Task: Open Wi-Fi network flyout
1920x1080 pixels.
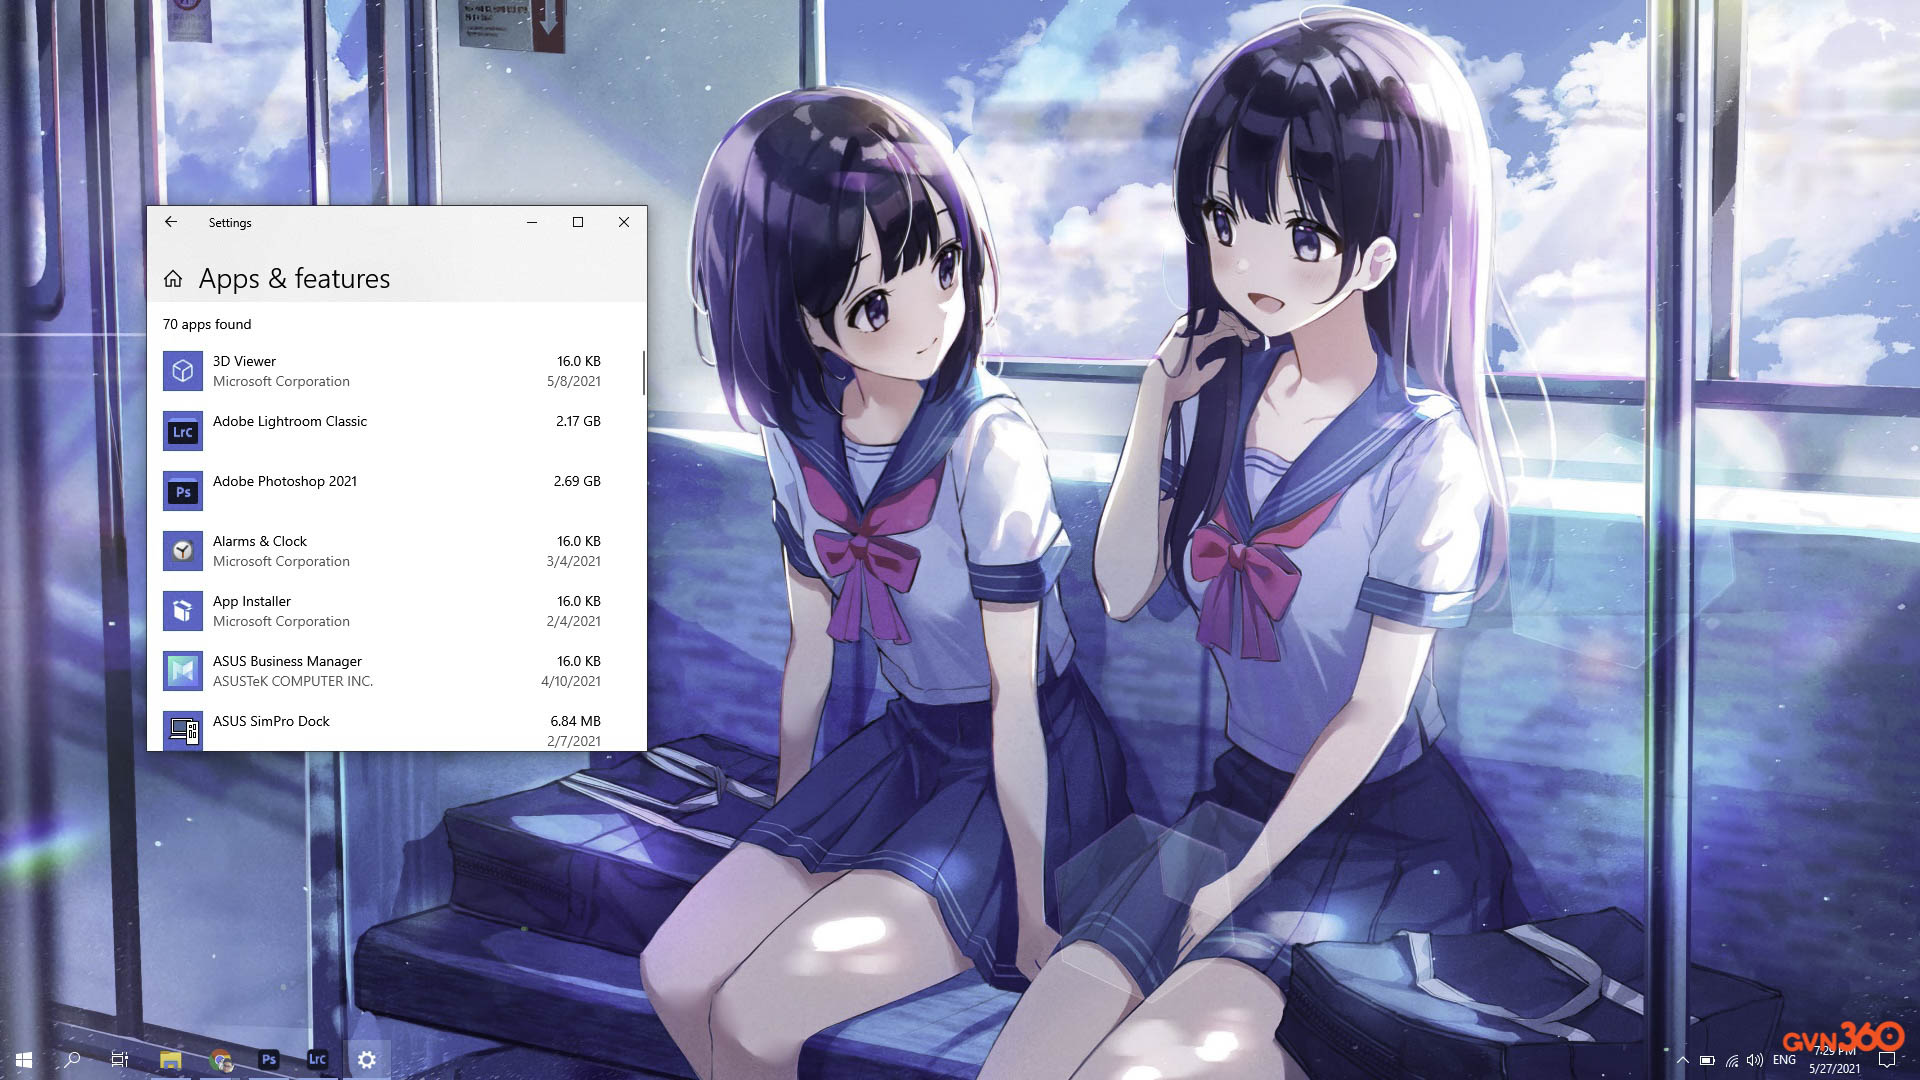Action: click(x=1731, y=1060)
